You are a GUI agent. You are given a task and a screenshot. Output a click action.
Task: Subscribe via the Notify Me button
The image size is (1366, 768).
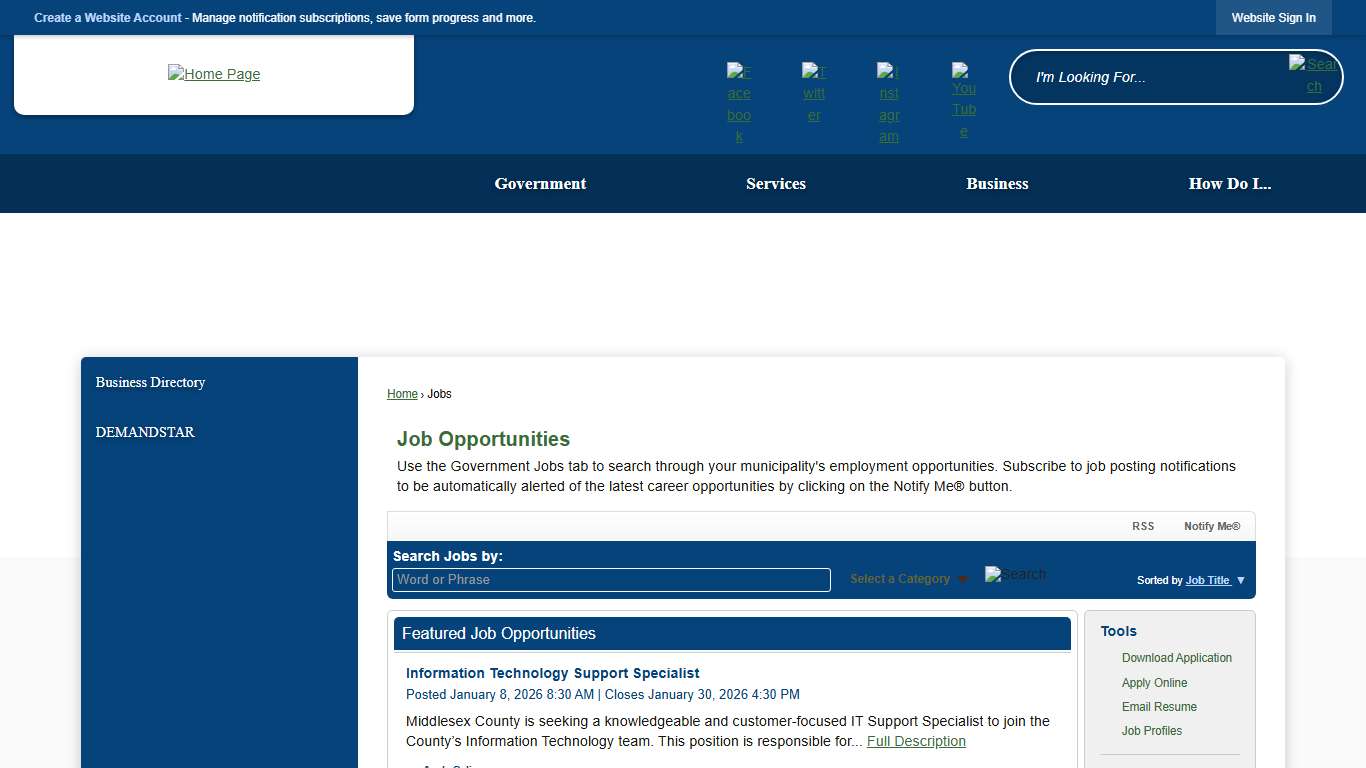pos(1212,525)
